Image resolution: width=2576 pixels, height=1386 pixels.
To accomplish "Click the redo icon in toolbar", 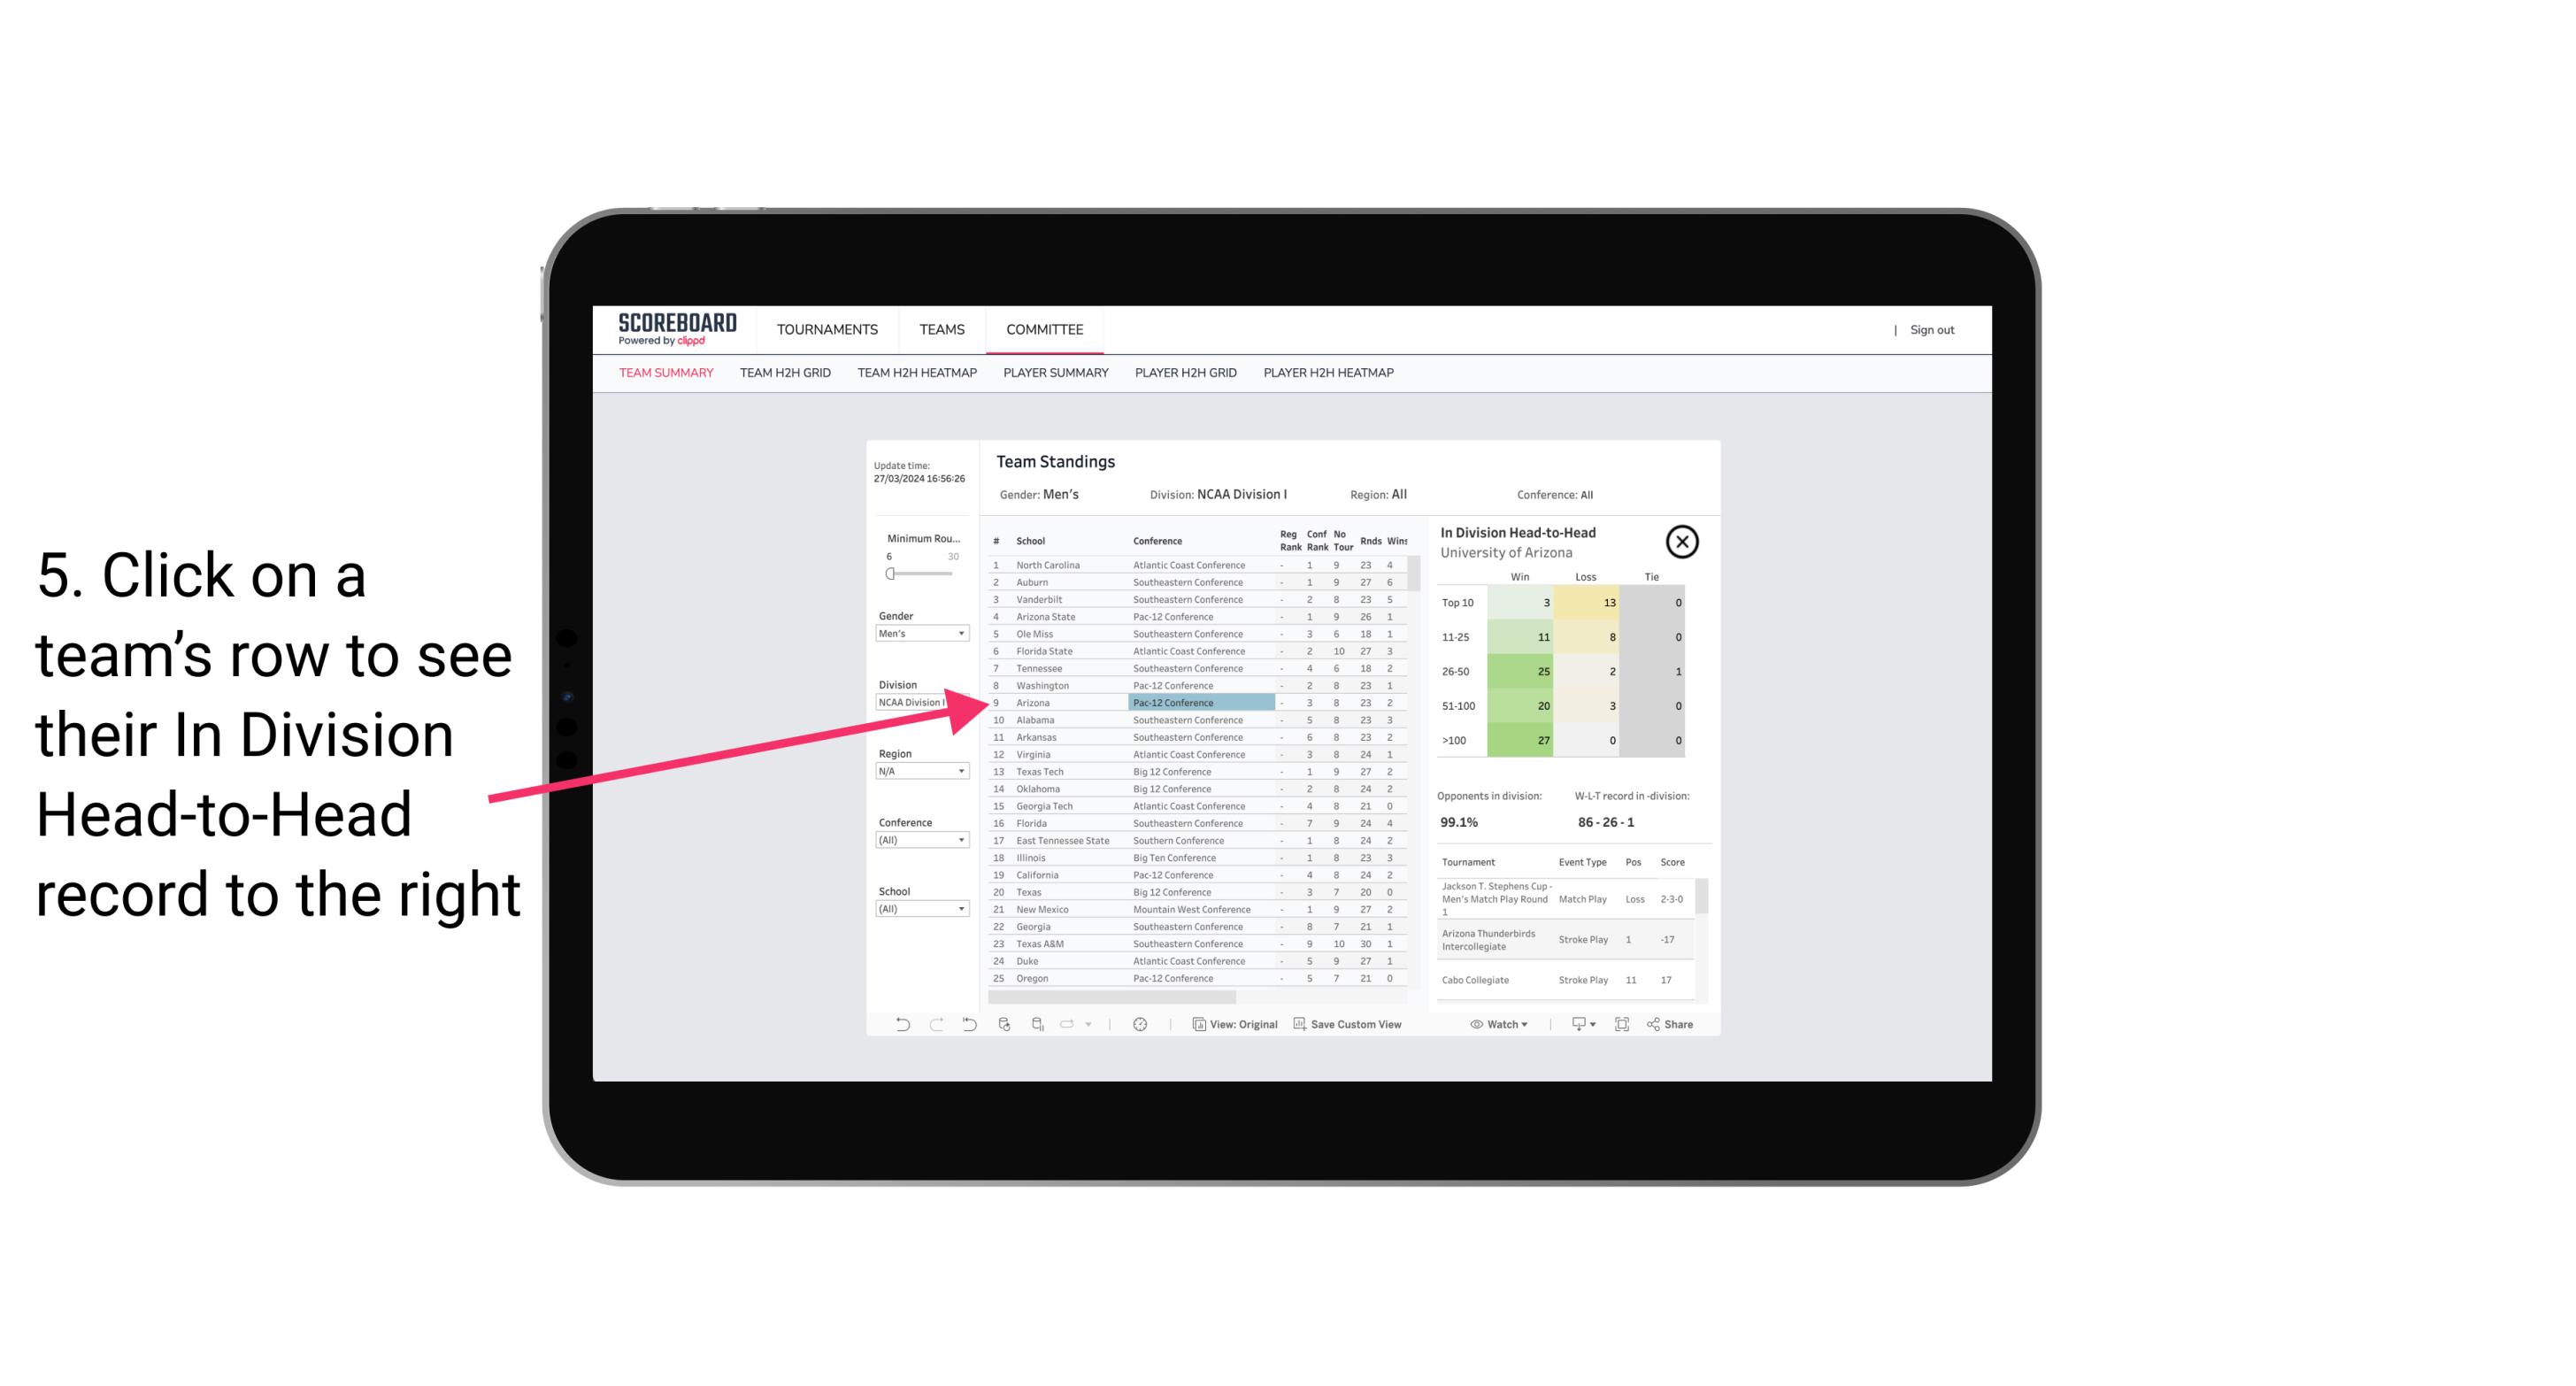I will (x=934, y=1024).
